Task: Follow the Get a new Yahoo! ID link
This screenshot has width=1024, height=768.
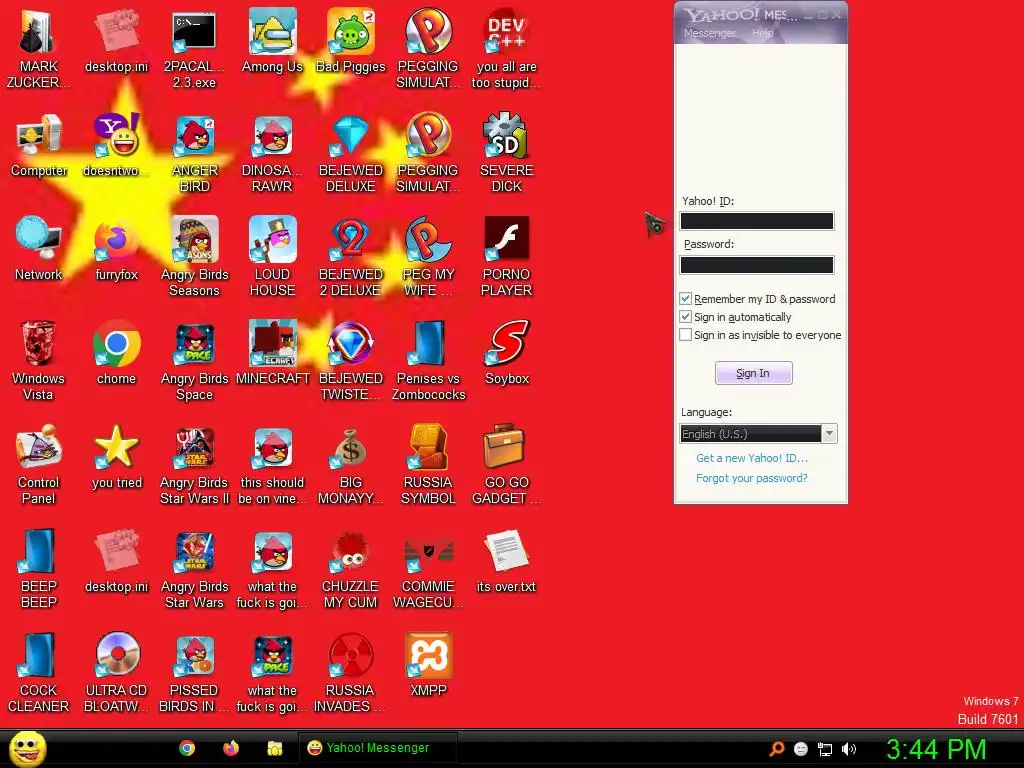Action: coord(752,458)
